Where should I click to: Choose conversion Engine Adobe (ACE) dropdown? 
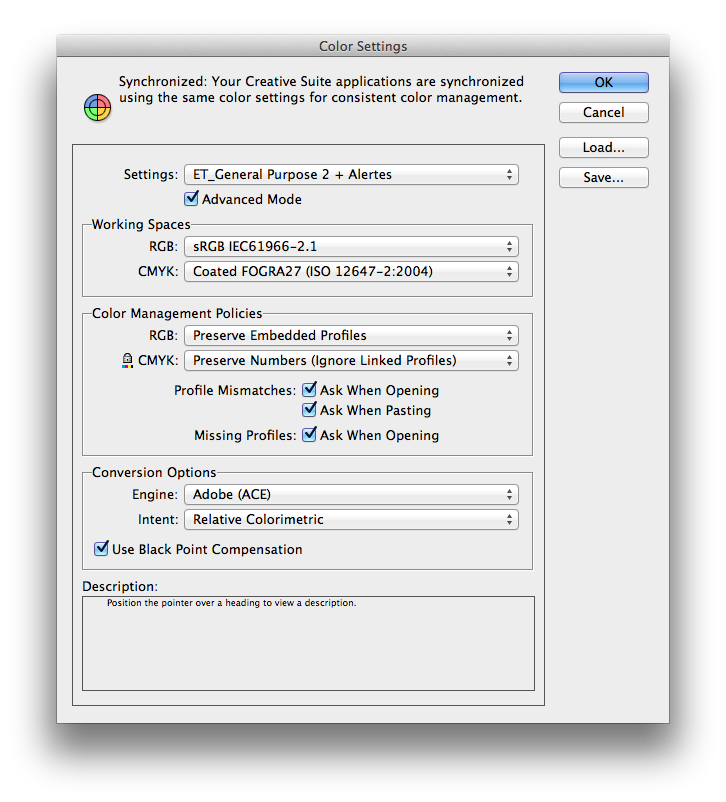click(x=351, y=494)
